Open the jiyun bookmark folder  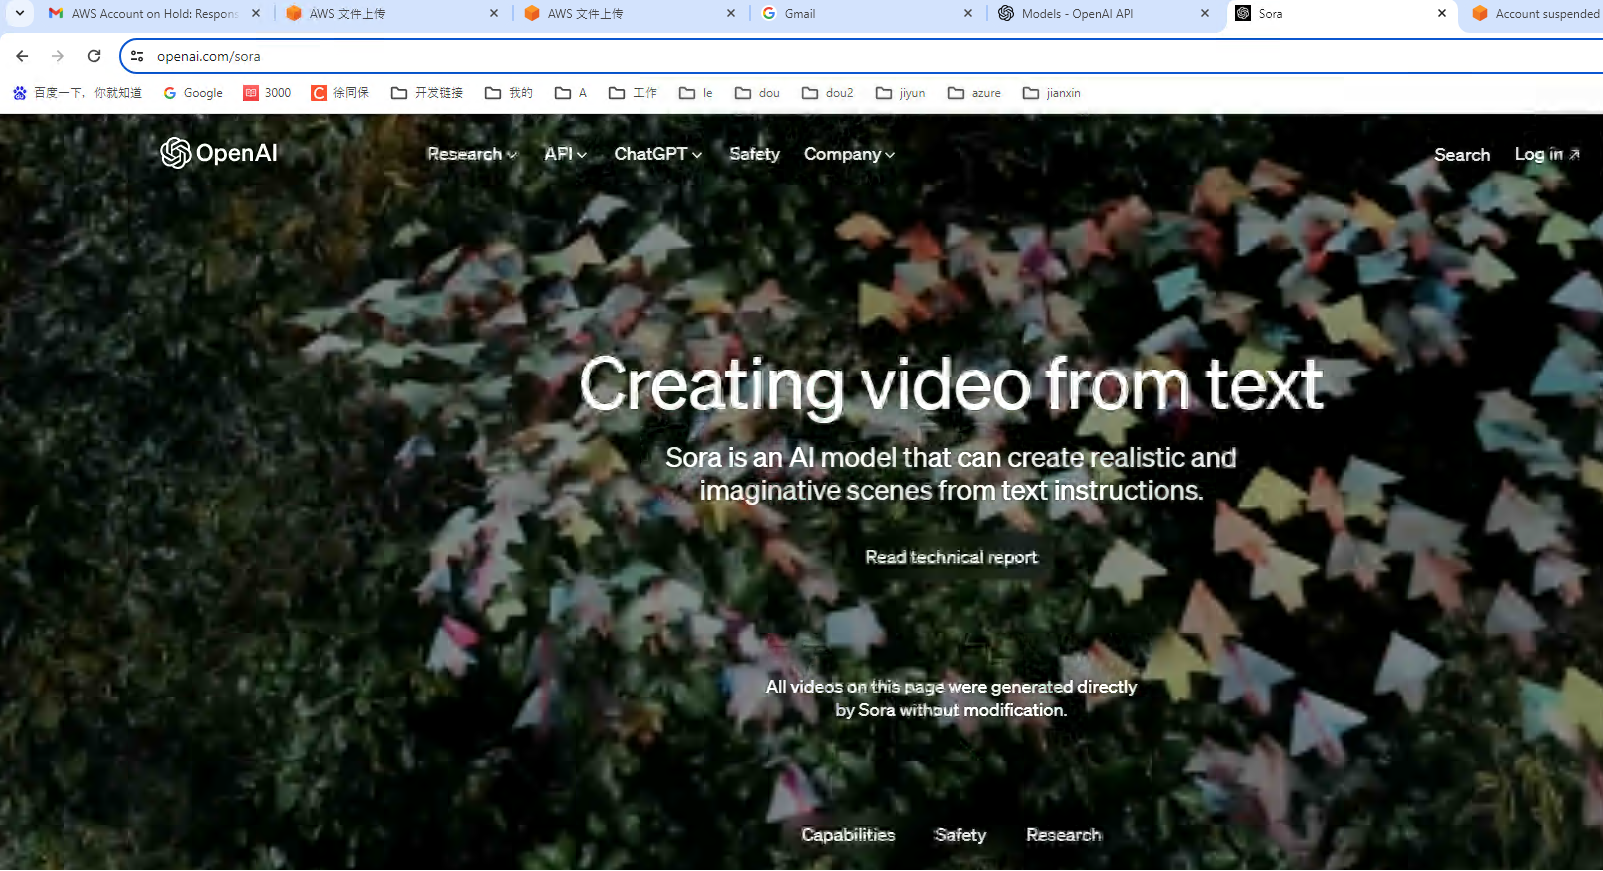coord(901,93)
